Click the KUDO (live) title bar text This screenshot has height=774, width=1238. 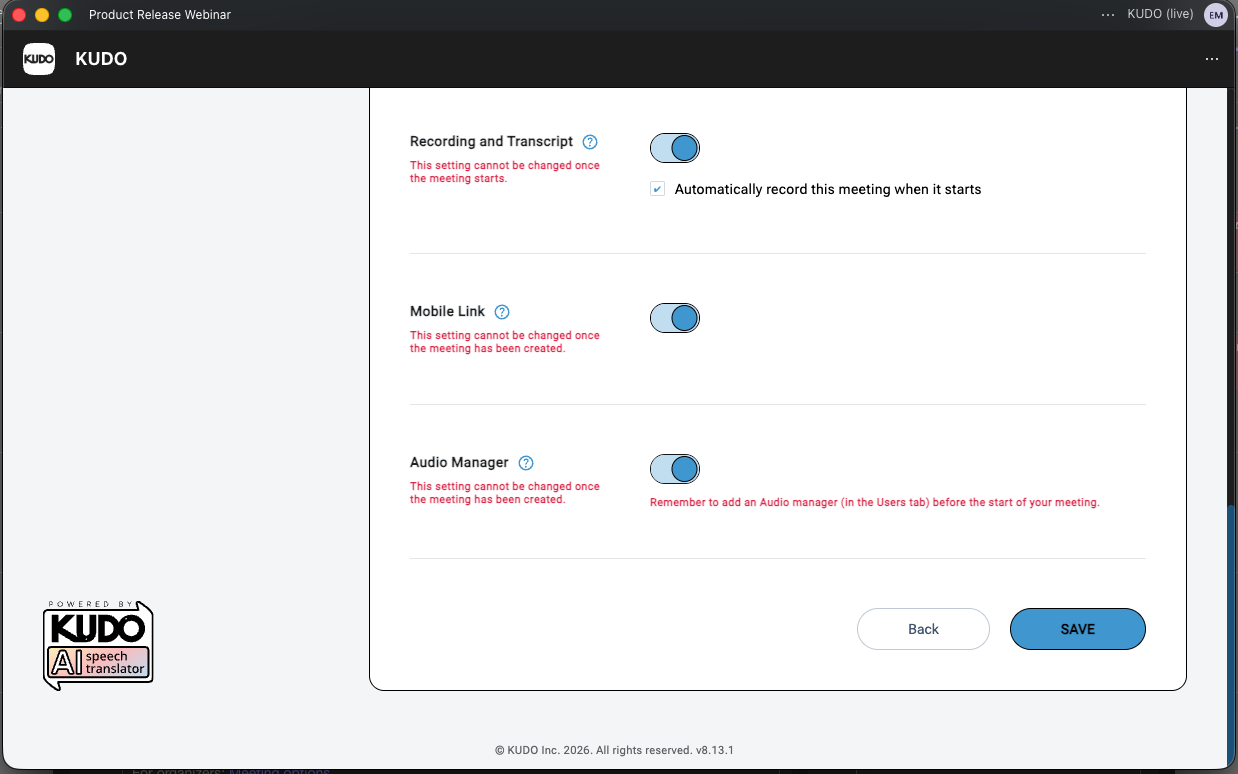pyautogui.click(x=1160, y=15)
